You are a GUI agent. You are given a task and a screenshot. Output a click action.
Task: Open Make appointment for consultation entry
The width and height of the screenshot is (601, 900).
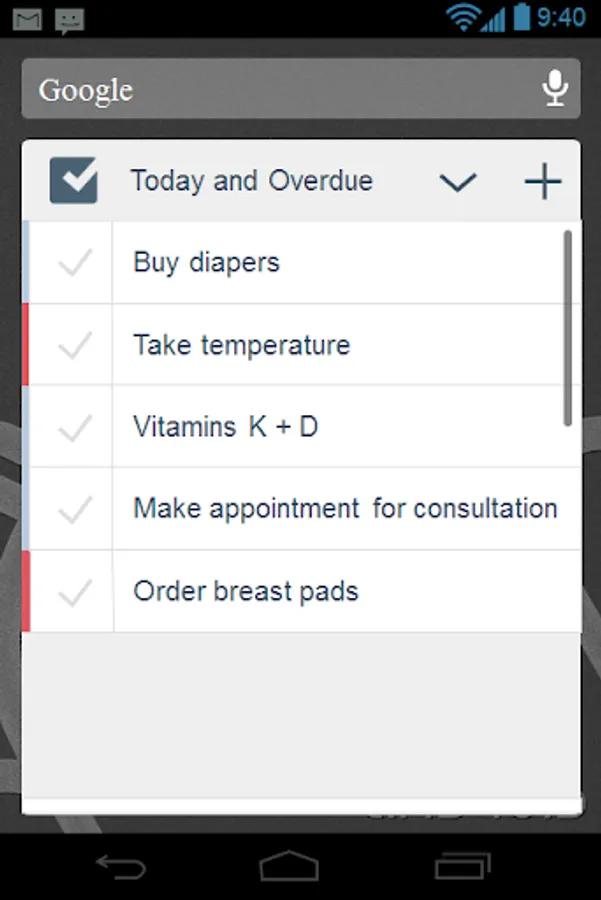click(x=345, y=509)
